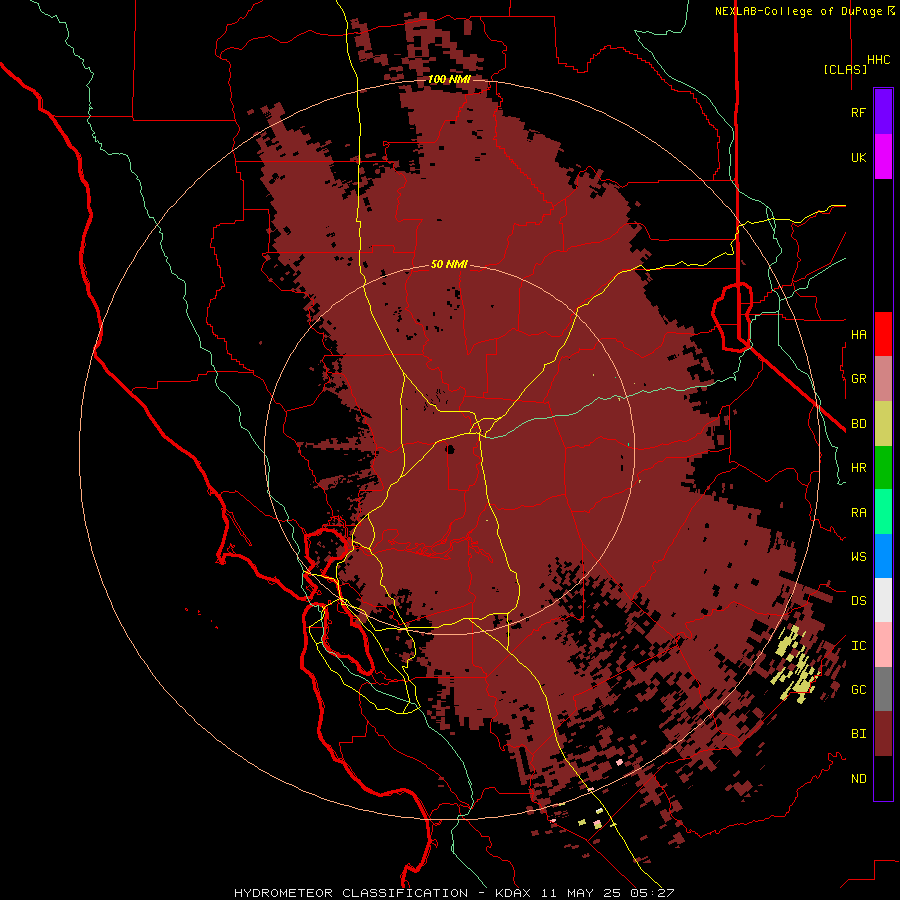
Task: Click the ND legend label
Action: [858, 779]
